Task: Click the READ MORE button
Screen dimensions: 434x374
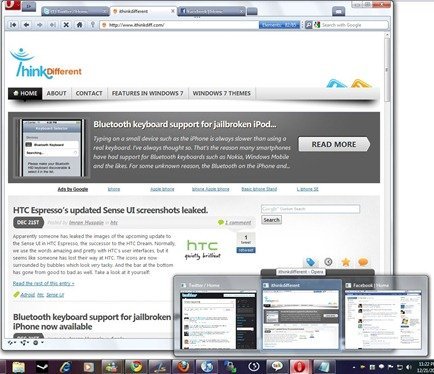Action: (x=334, y=144)
